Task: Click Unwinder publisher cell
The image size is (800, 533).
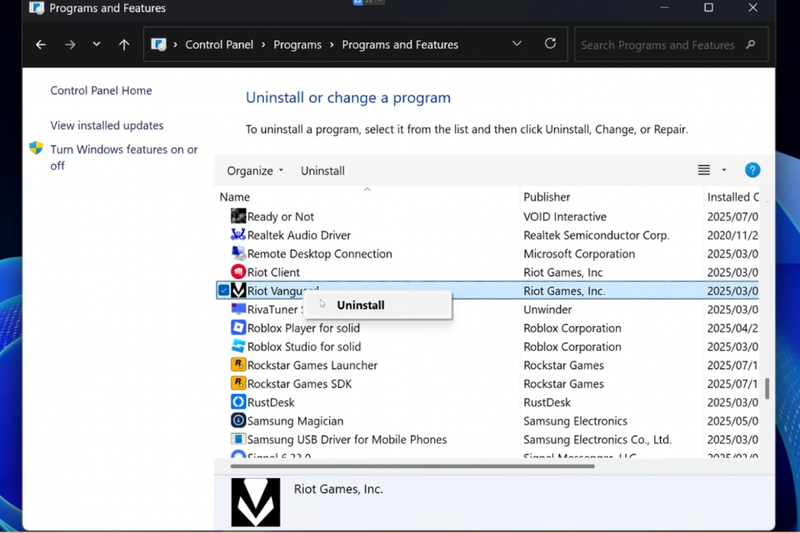Action: [x=547, y=309]
